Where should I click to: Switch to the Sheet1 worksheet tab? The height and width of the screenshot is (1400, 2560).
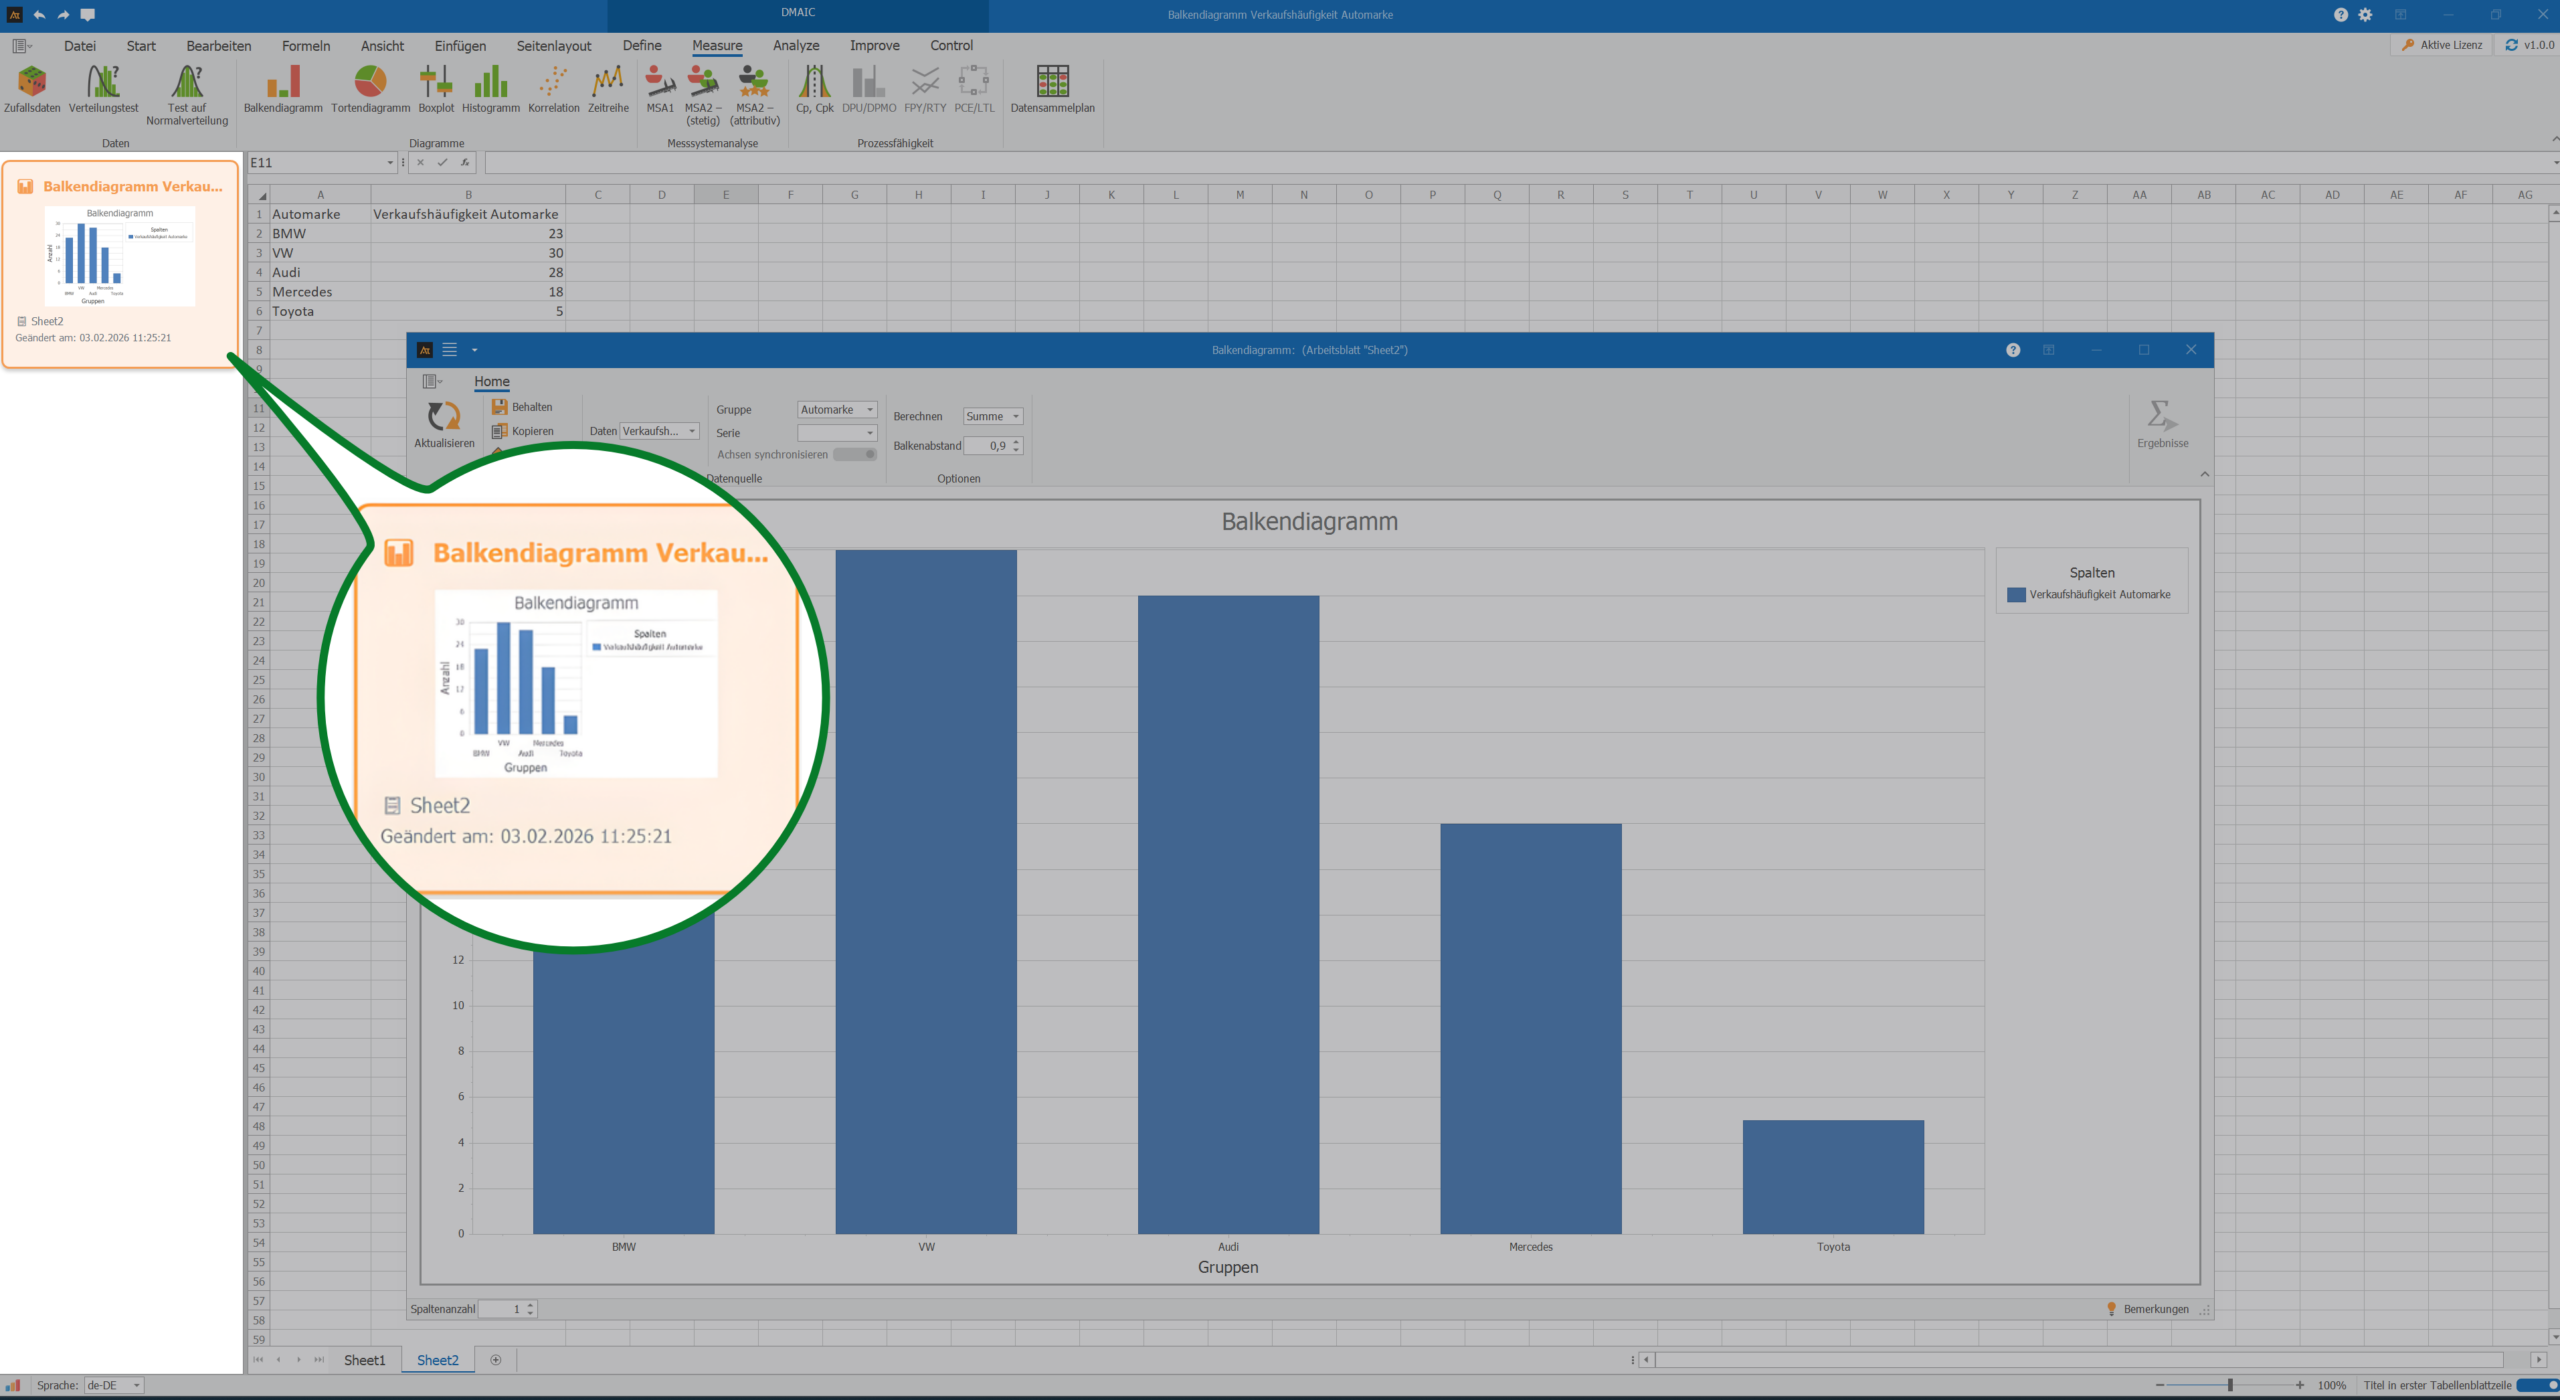point(364,1360)
